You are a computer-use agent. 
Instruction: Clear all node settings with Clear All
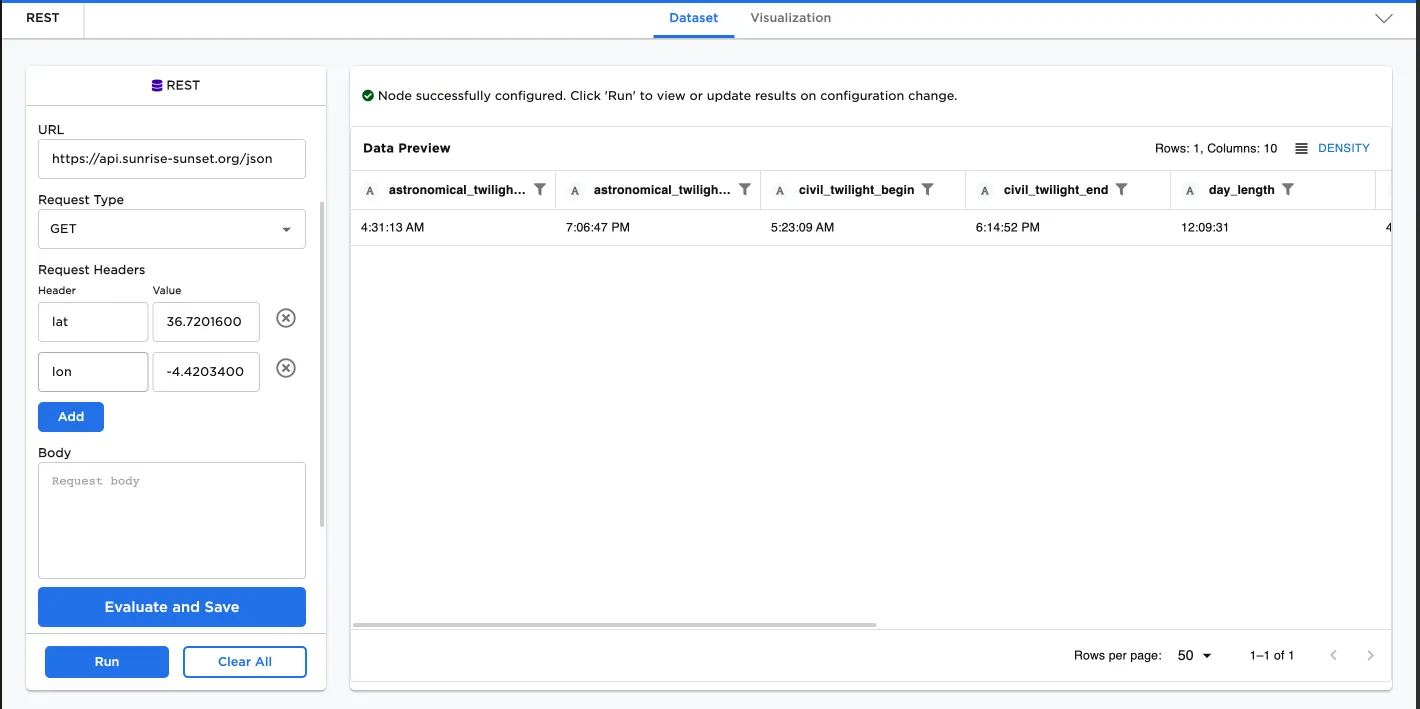point(244,661)
